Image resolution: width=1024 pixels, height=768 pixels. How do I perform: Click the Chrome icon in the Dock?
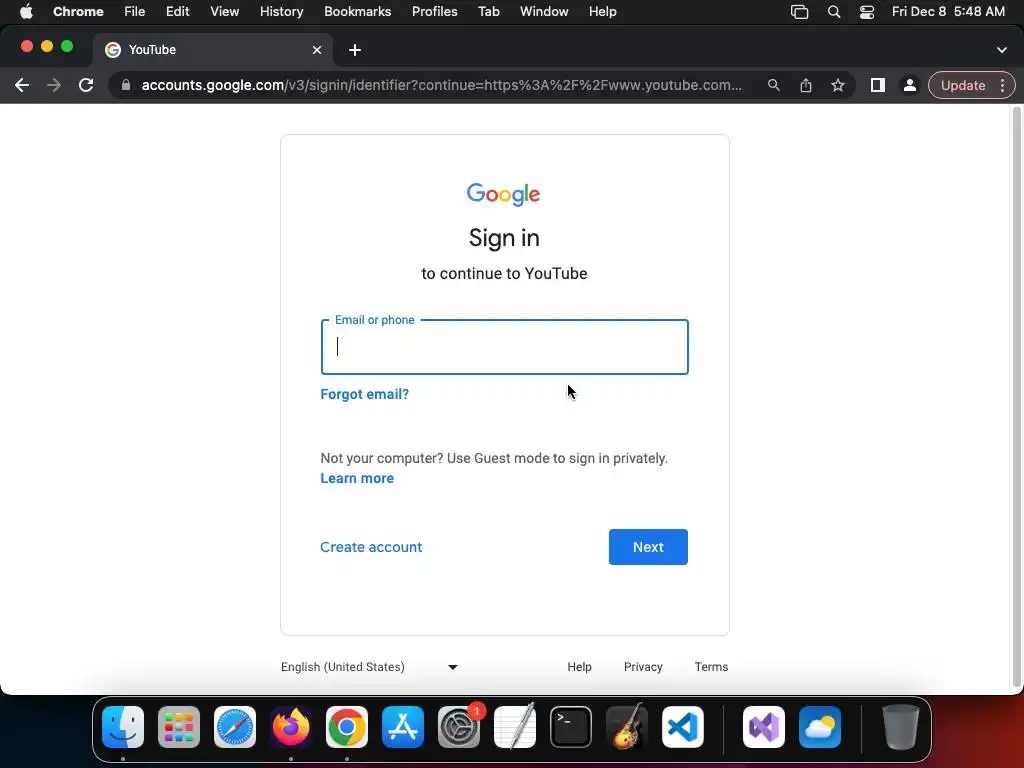point(347,727)
